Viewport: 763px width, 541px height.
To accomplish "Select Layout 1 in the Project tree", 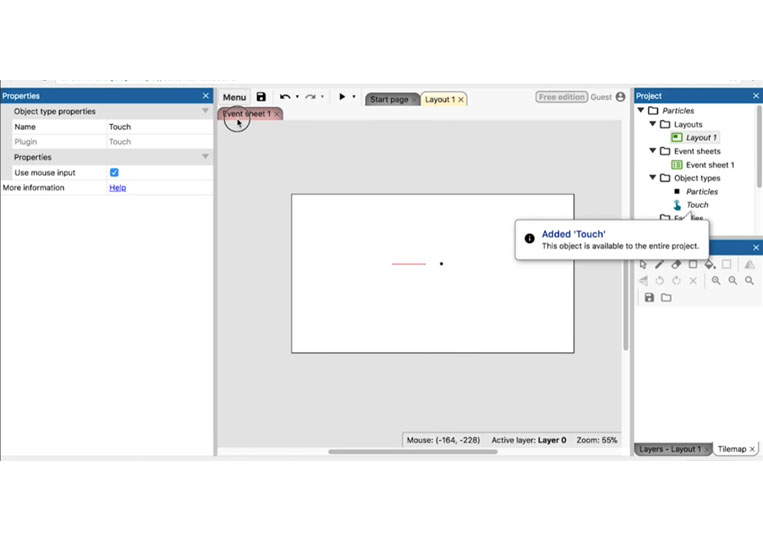I will click(701, 138).
